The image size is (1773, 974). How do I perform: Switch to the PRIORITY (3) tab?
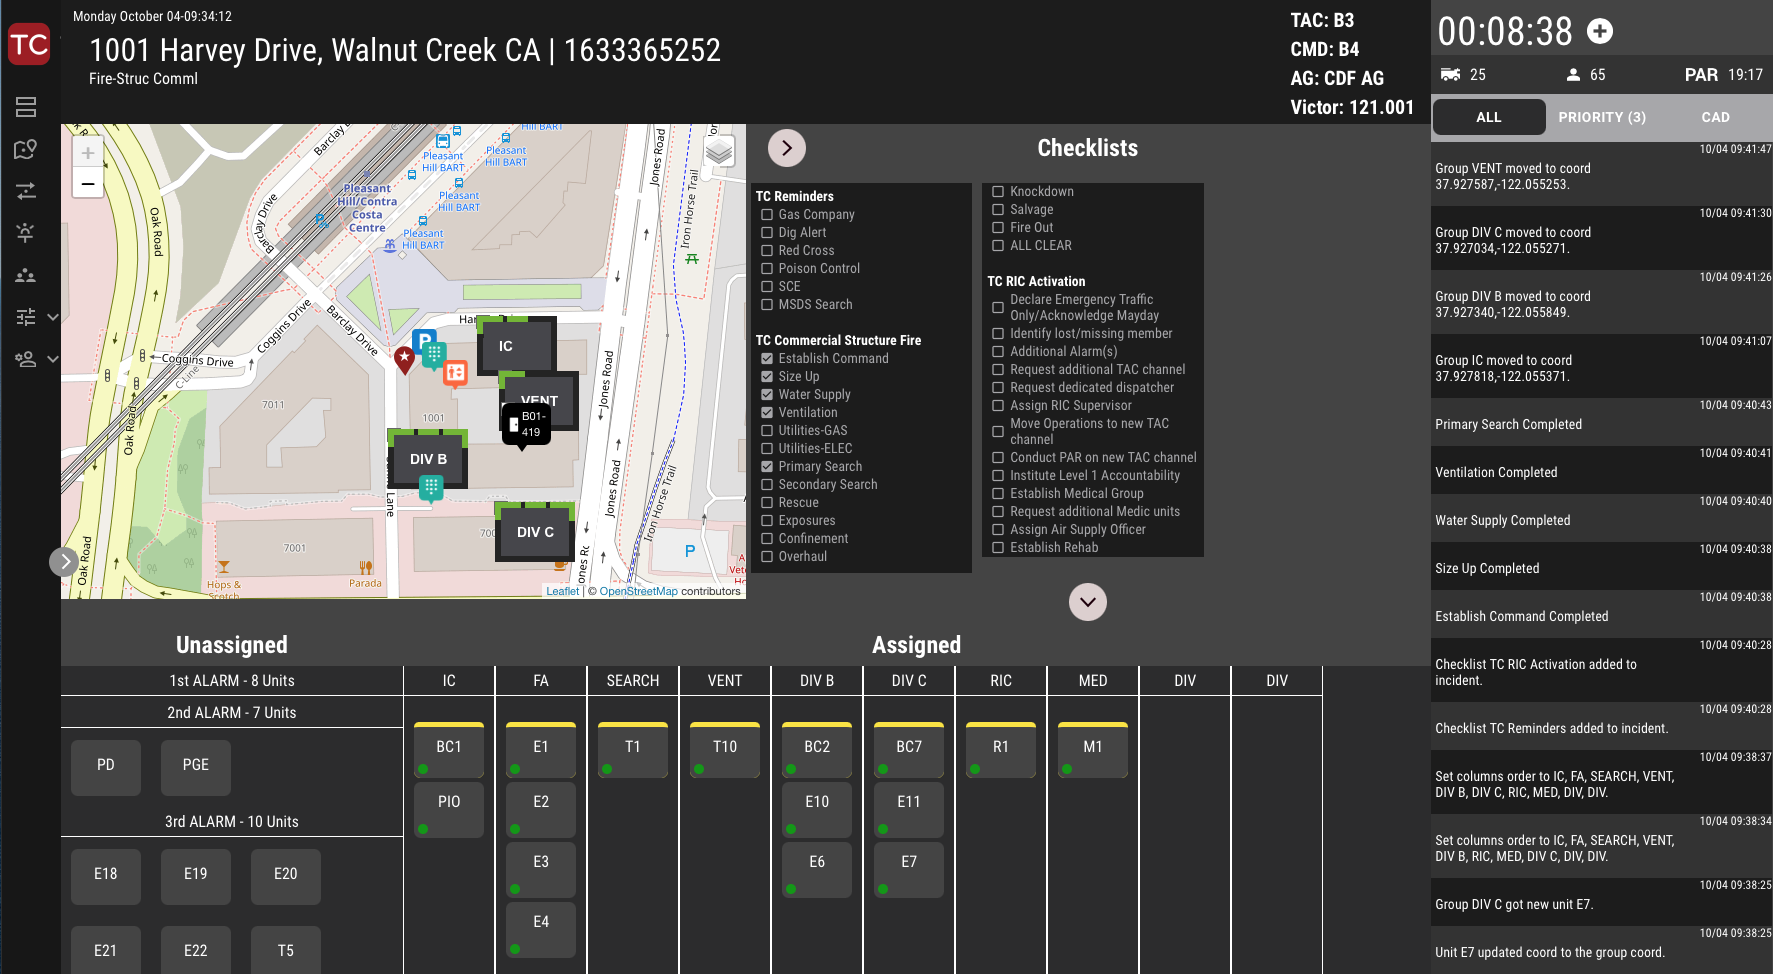point(1601,117)
